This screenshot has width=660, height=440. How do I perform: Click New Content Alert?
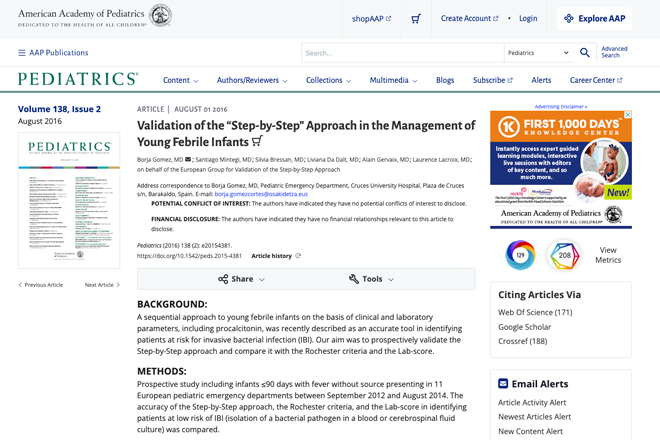(x=530, y=431)
